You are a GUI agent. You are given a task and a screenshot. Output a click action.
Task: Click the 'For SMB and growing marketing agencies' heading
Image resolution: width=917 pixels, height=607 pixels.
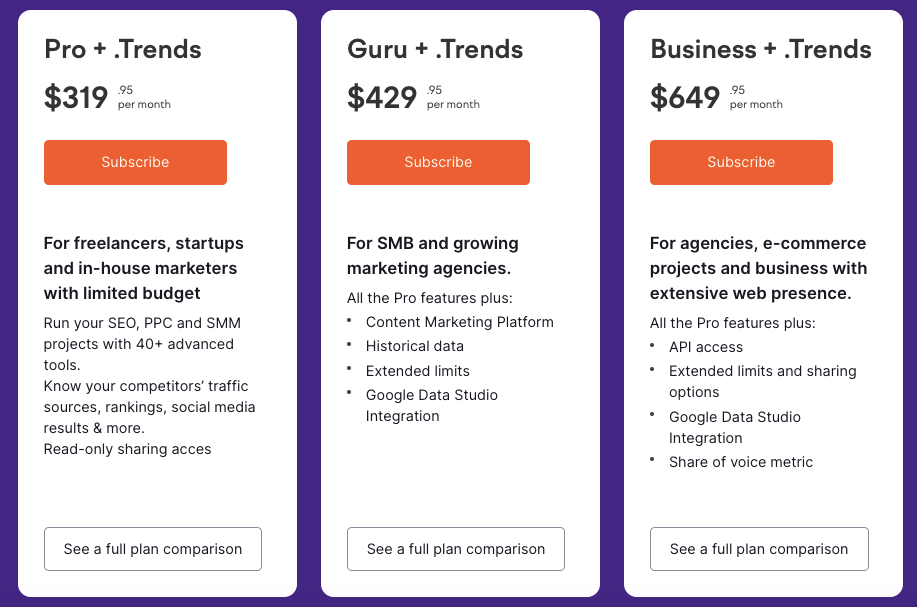click(x=433, y=256)
